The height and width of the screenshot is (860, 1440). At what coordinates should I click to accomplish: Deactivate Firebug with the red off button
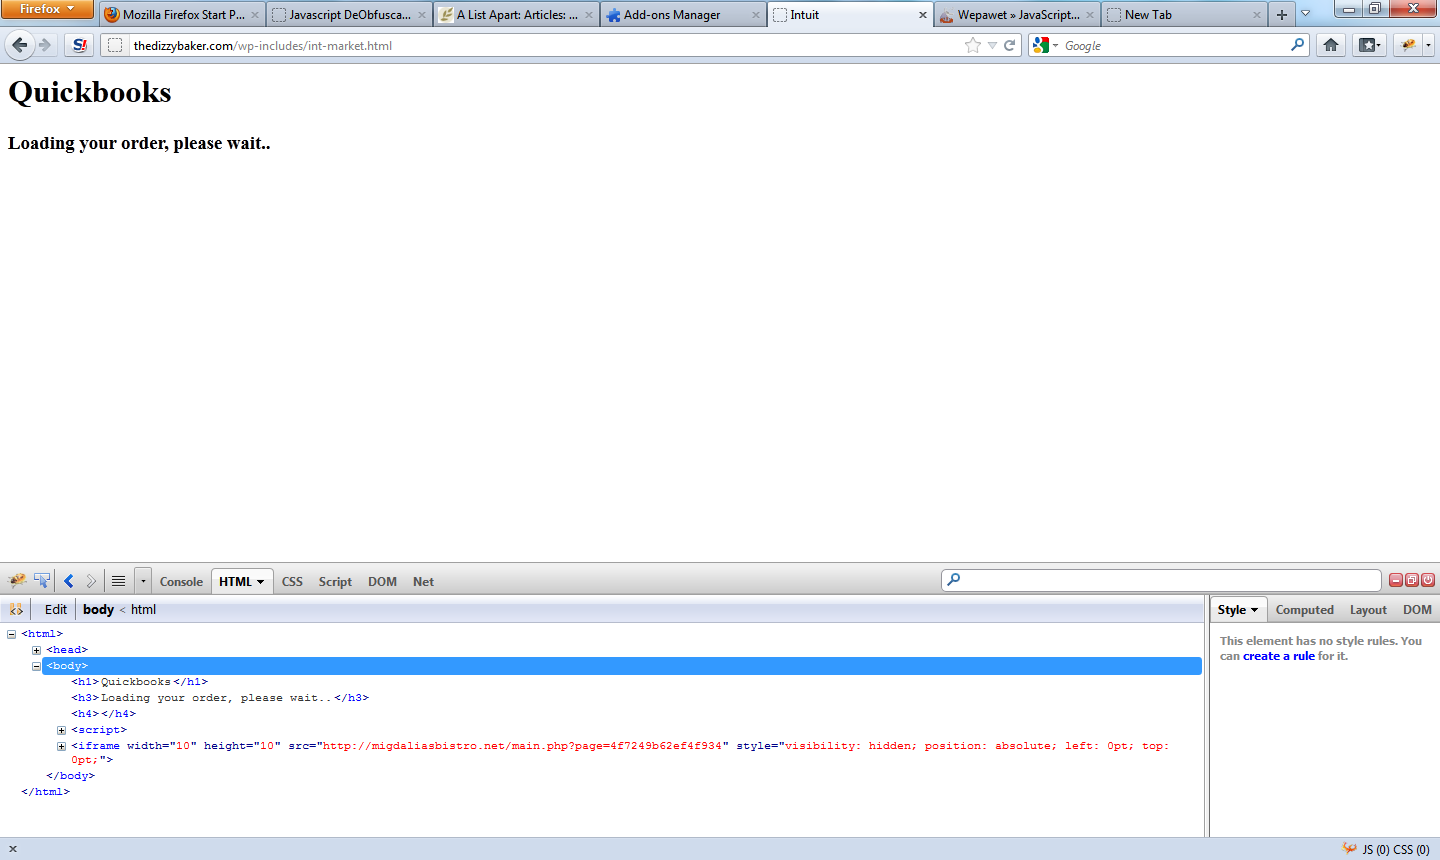click(1428, 580)
